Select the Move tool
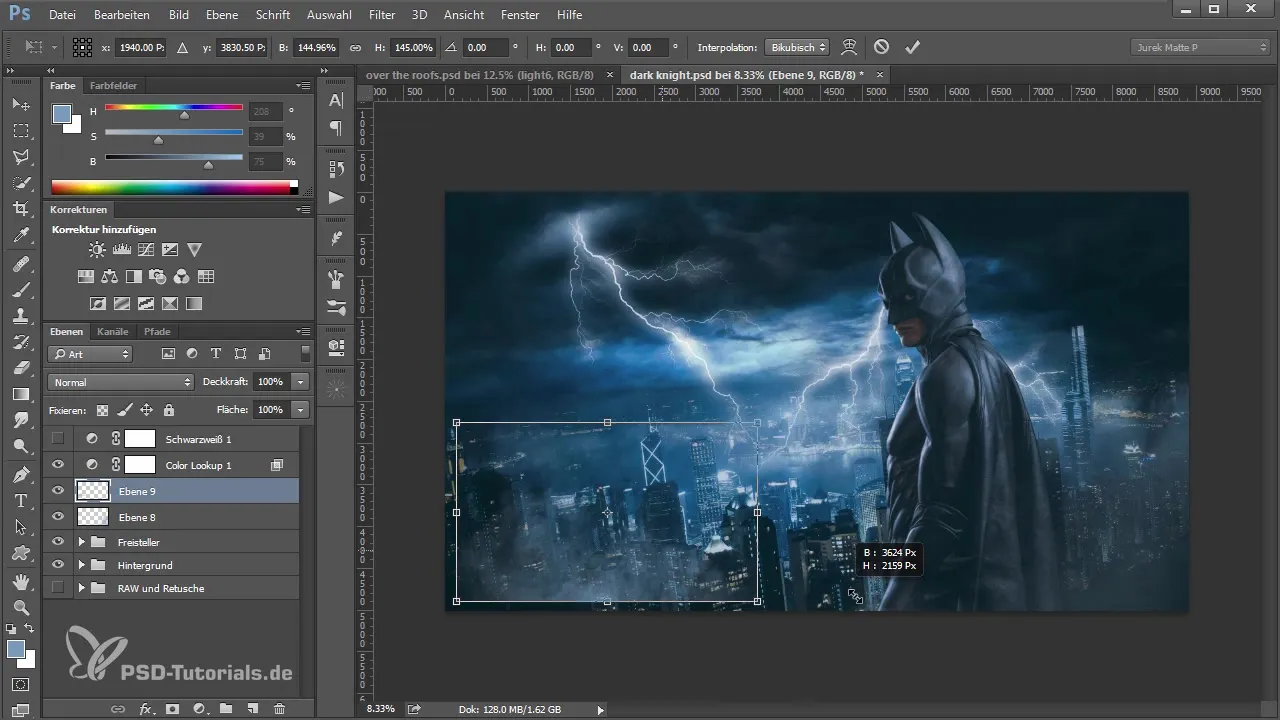 coord(21,104)
